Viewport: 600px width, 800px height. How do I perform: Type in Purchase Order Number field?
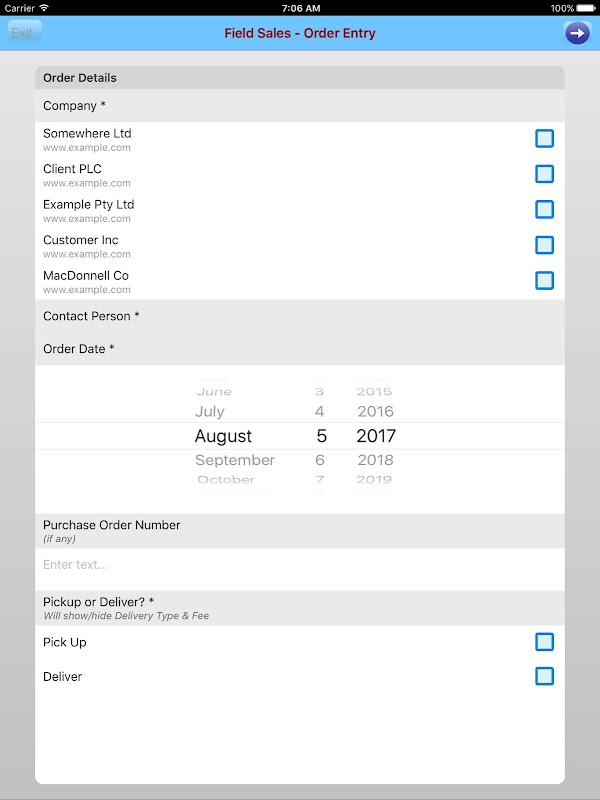[300, 565]
